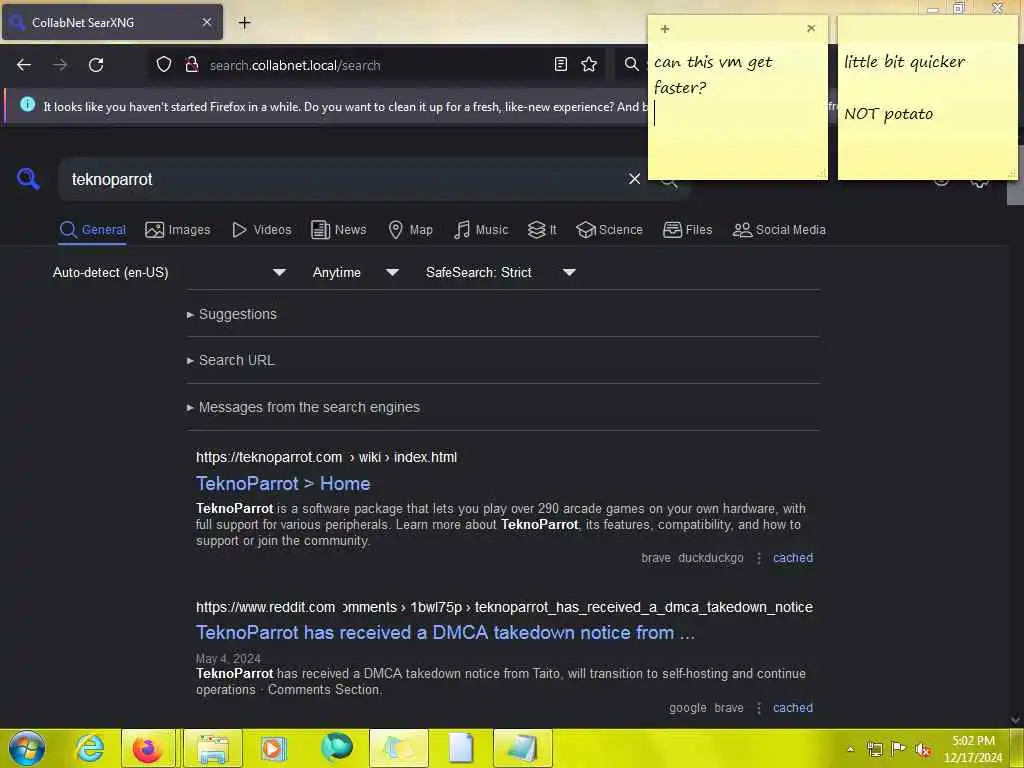1024x768 pixels.
Task: Open options dots next to google brave
Action: (x=759, y=708)
